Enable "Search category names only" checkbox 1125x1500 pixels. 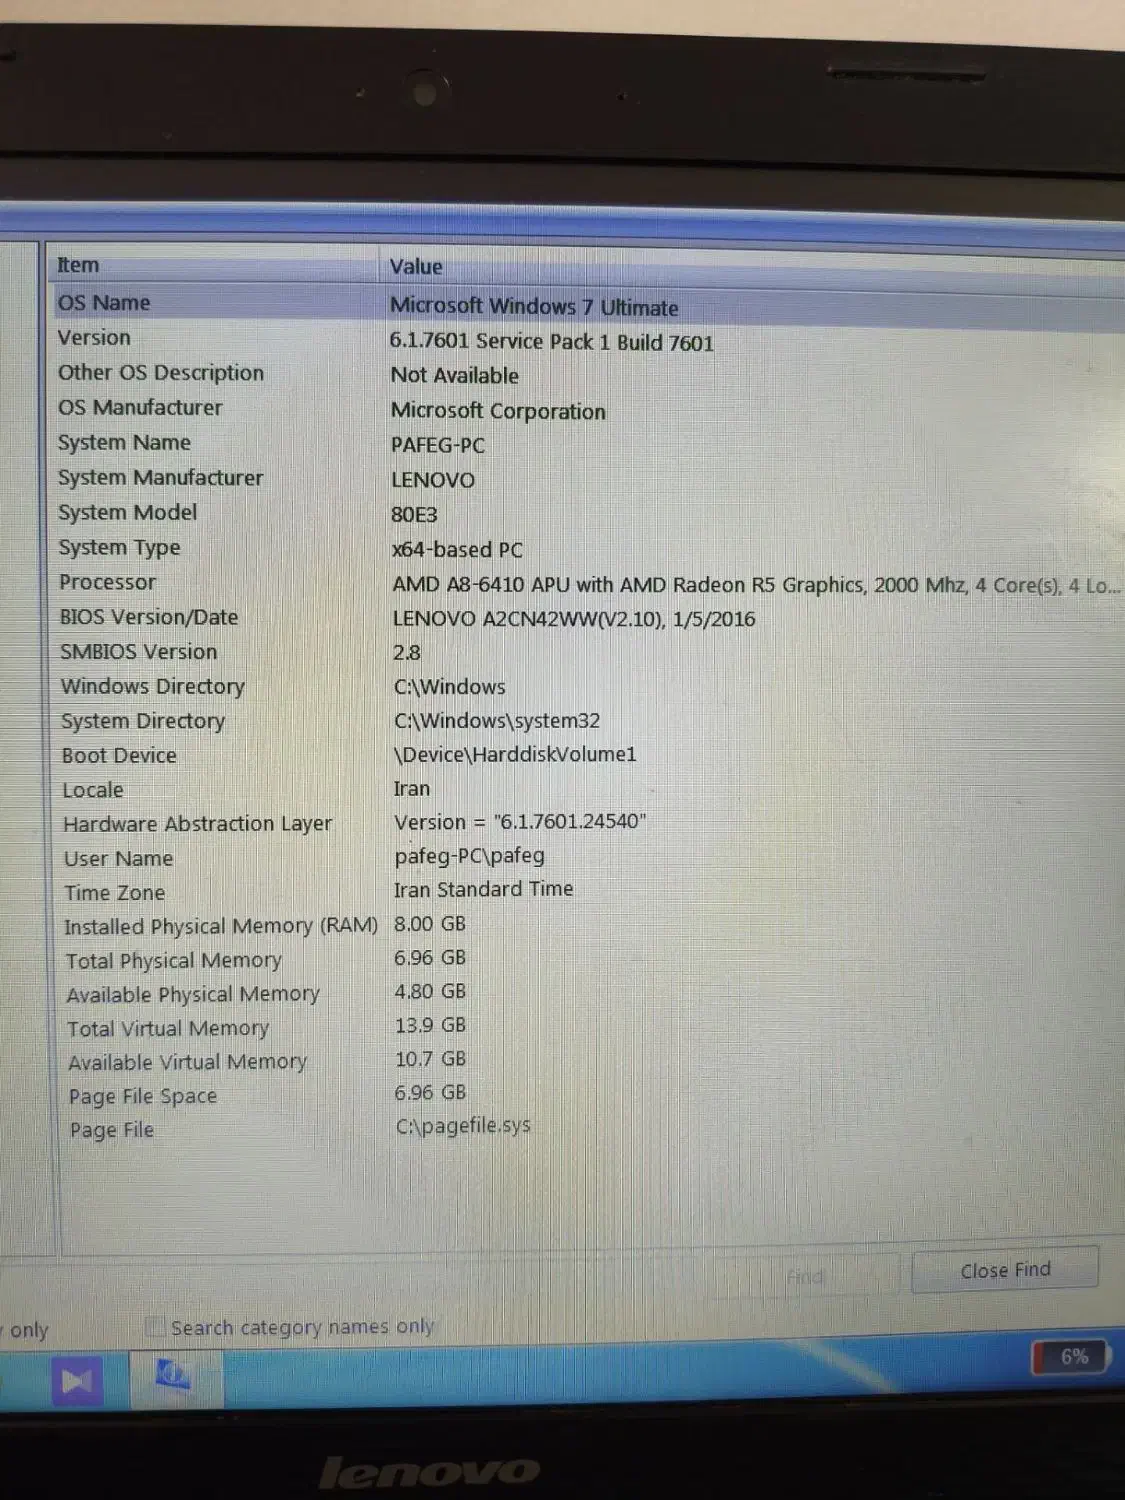[154, 1327]
